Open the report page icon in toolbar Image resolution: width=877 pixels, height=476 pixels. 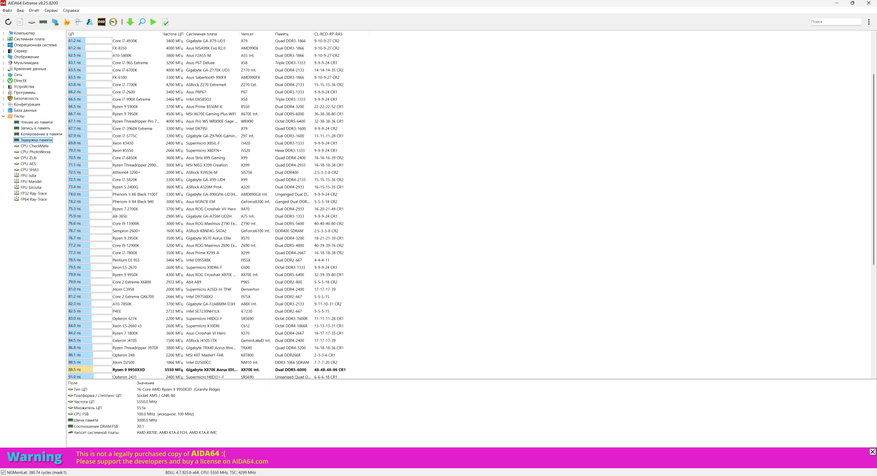(20, 22)
